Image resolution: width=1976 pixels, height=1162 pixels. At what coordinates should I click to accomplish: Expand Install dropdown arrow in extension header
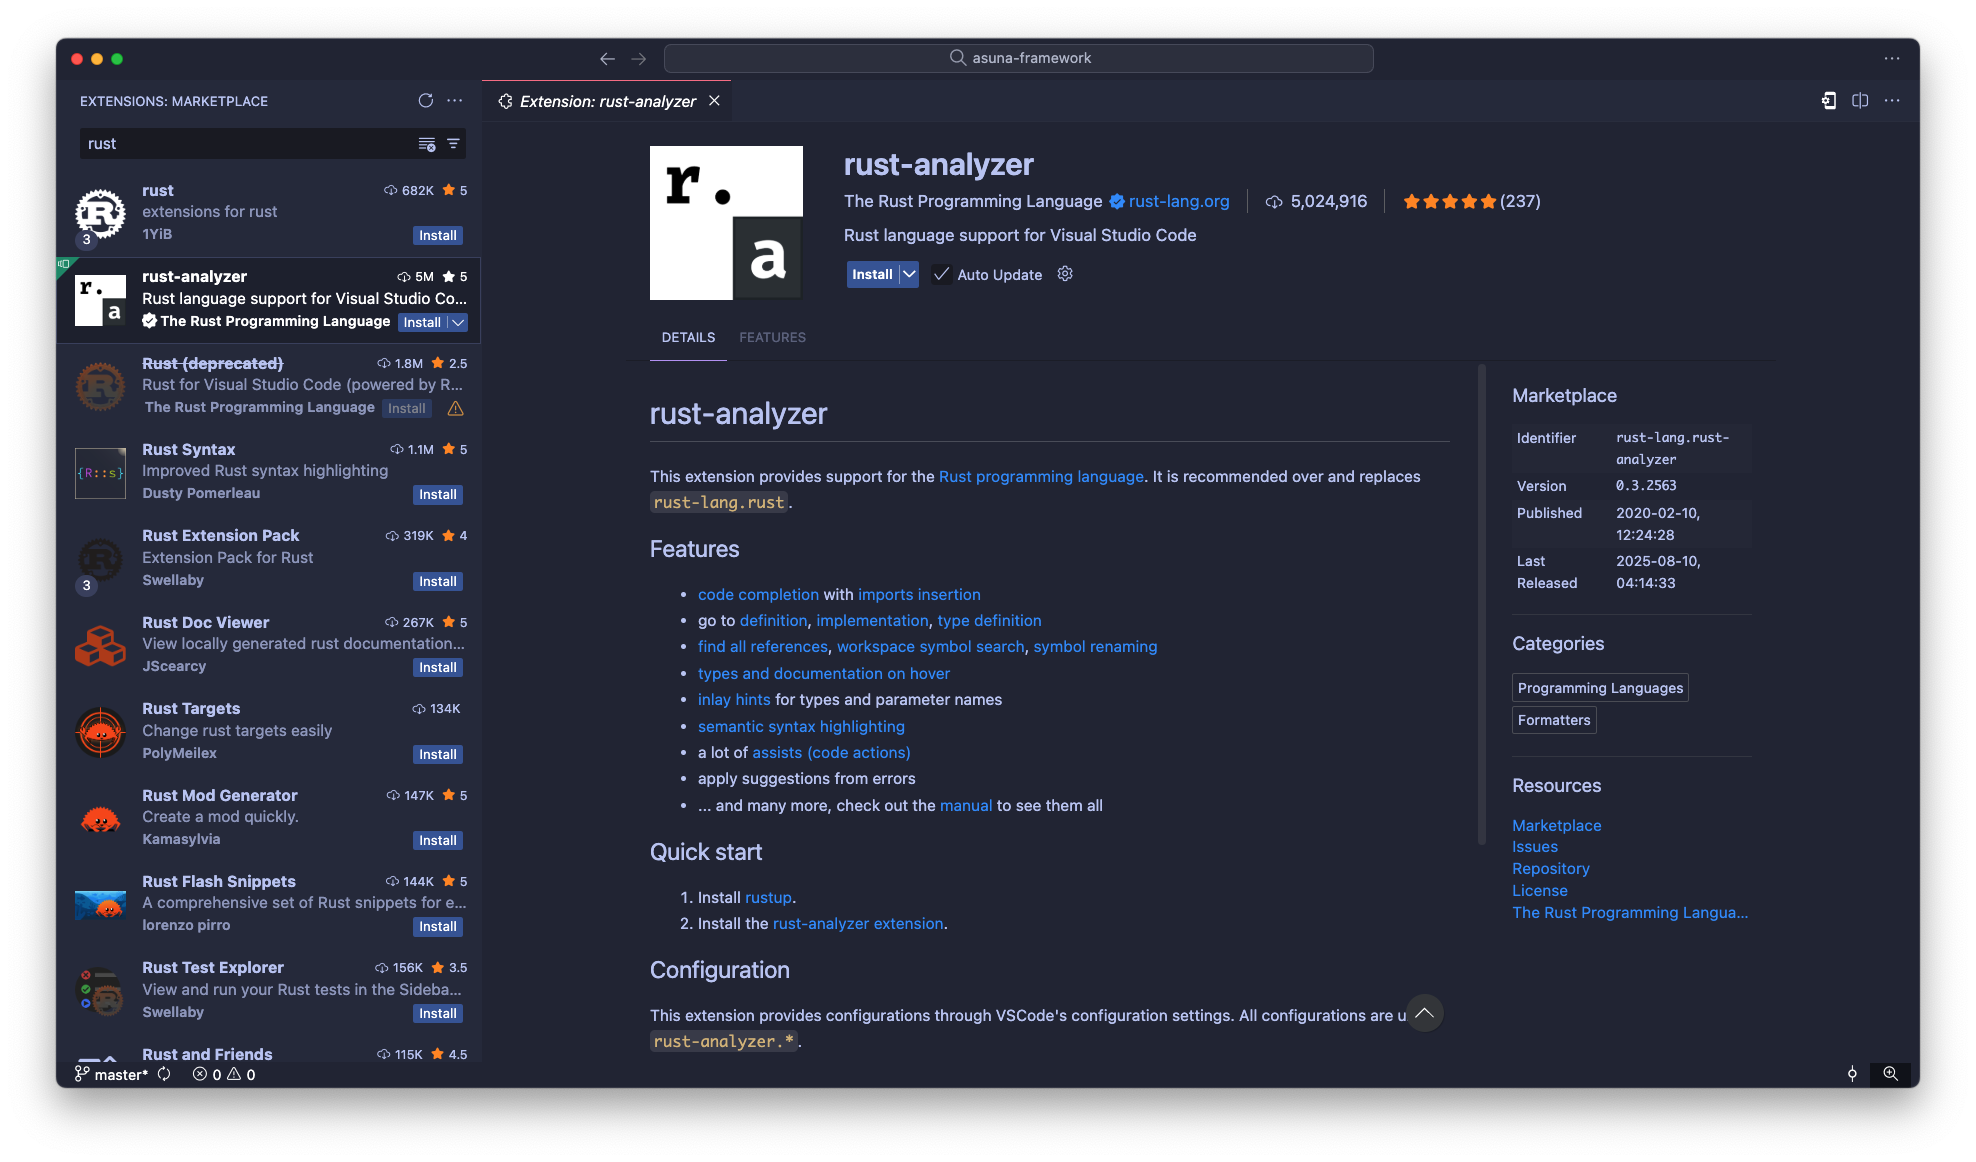(x=908, y=274)
